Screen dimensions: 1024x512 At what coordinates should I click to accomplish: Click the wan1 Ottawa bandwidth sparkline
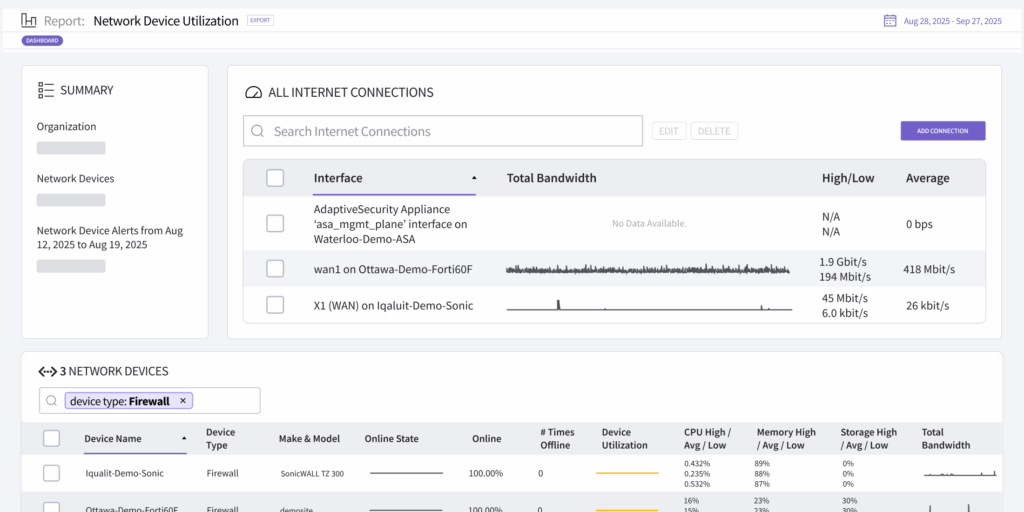pyautogui.click(x=648, y=269)
